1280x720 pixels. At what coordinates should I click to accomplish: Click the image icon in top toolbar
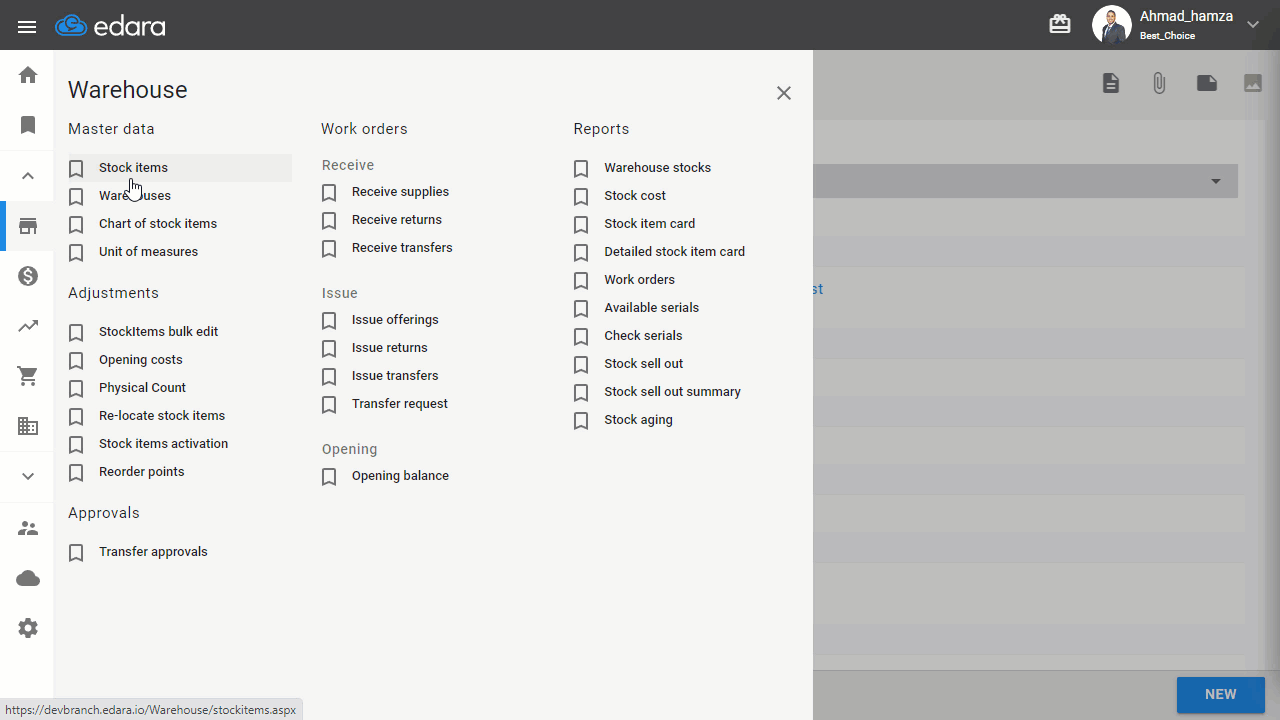[1253, 83]
